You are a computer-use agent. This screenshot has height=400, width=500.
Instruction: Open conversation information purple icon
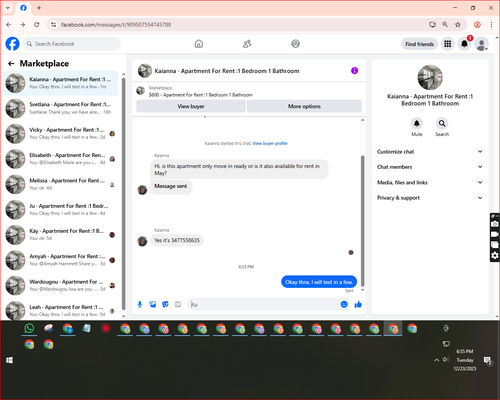coord(354,71)
